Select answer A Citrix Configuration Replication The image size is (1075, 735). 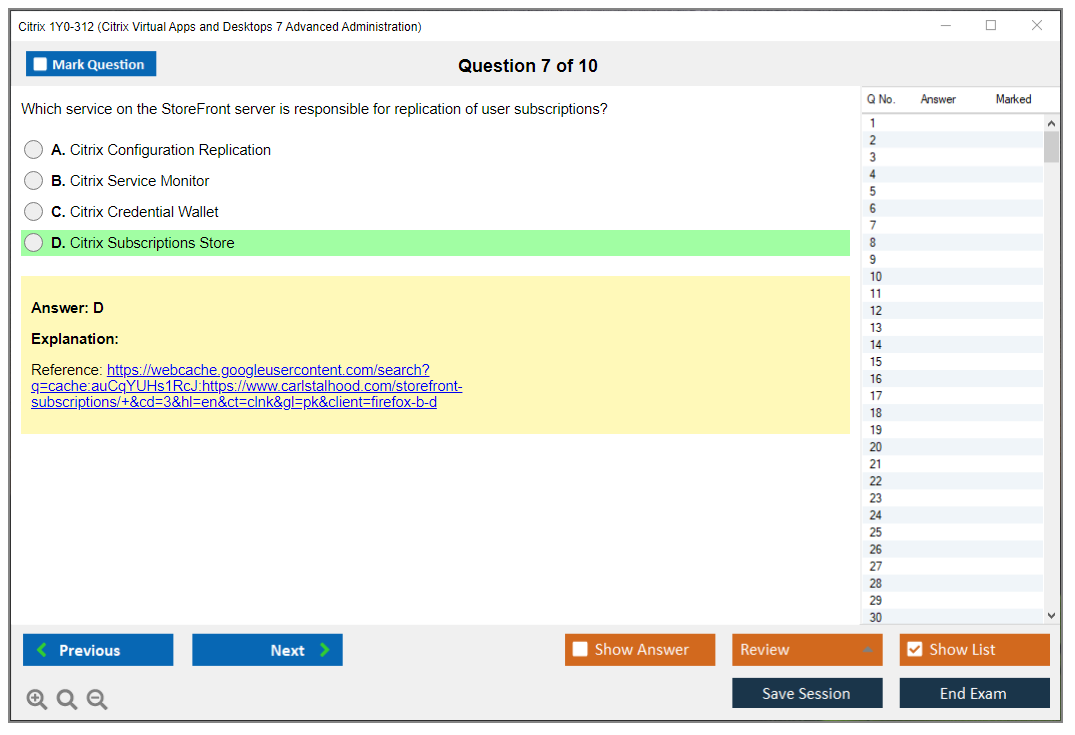coord(34,150)
